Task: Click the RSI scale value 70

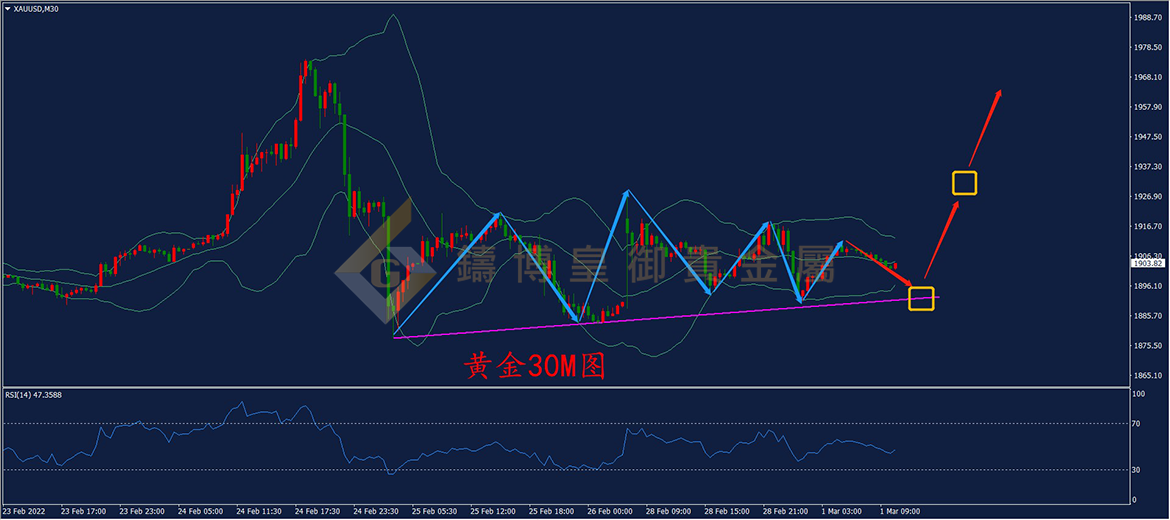Action: [1135, 424]
